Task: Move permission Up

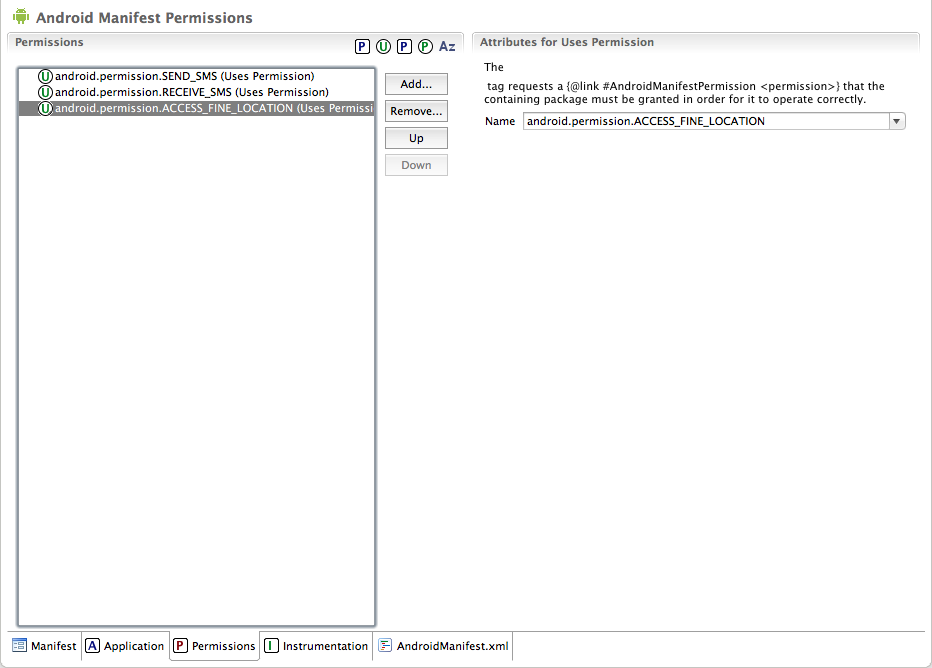Action: pyautogui.click(x=416, y=138)
